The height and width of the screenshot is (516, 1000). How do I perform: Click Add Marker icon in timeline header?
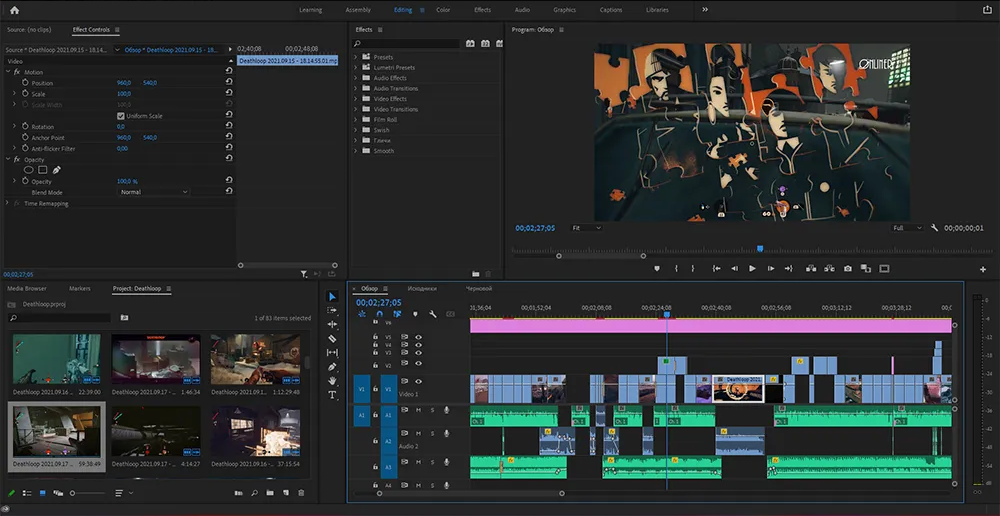(x=415, y=314)
